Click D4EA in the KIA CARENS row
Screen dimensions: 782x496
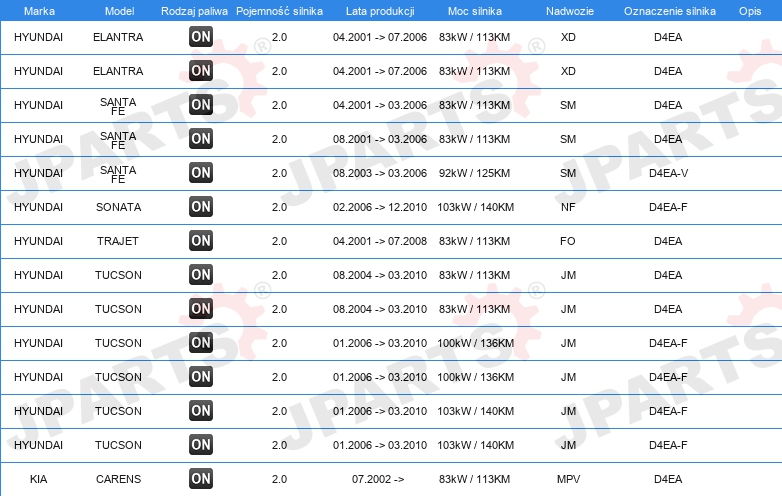pyautogui.click(x=668, y=479)
